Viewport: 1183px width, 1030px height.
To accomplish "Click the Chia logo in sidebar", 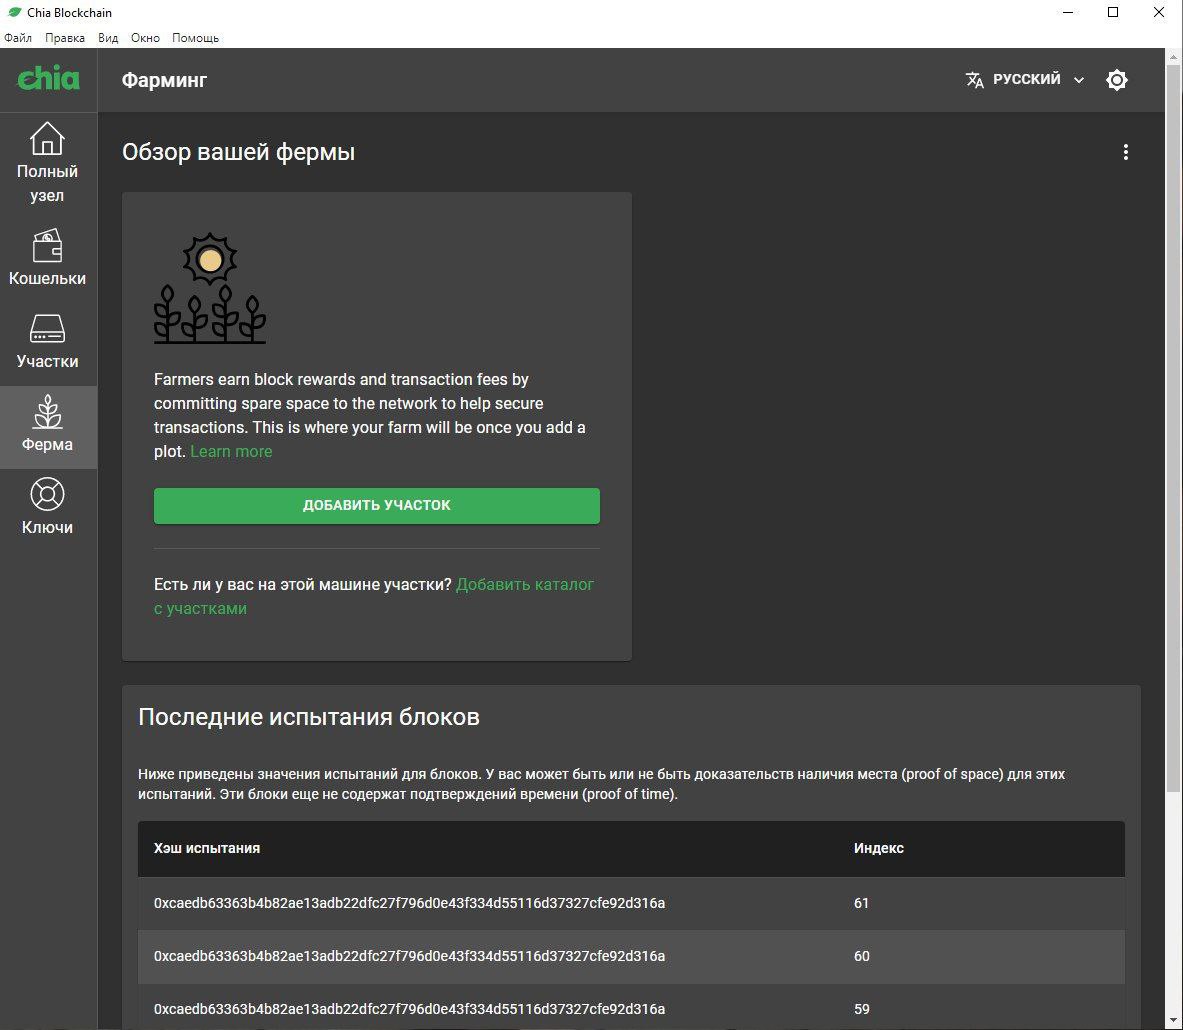I will click(48, 78).
